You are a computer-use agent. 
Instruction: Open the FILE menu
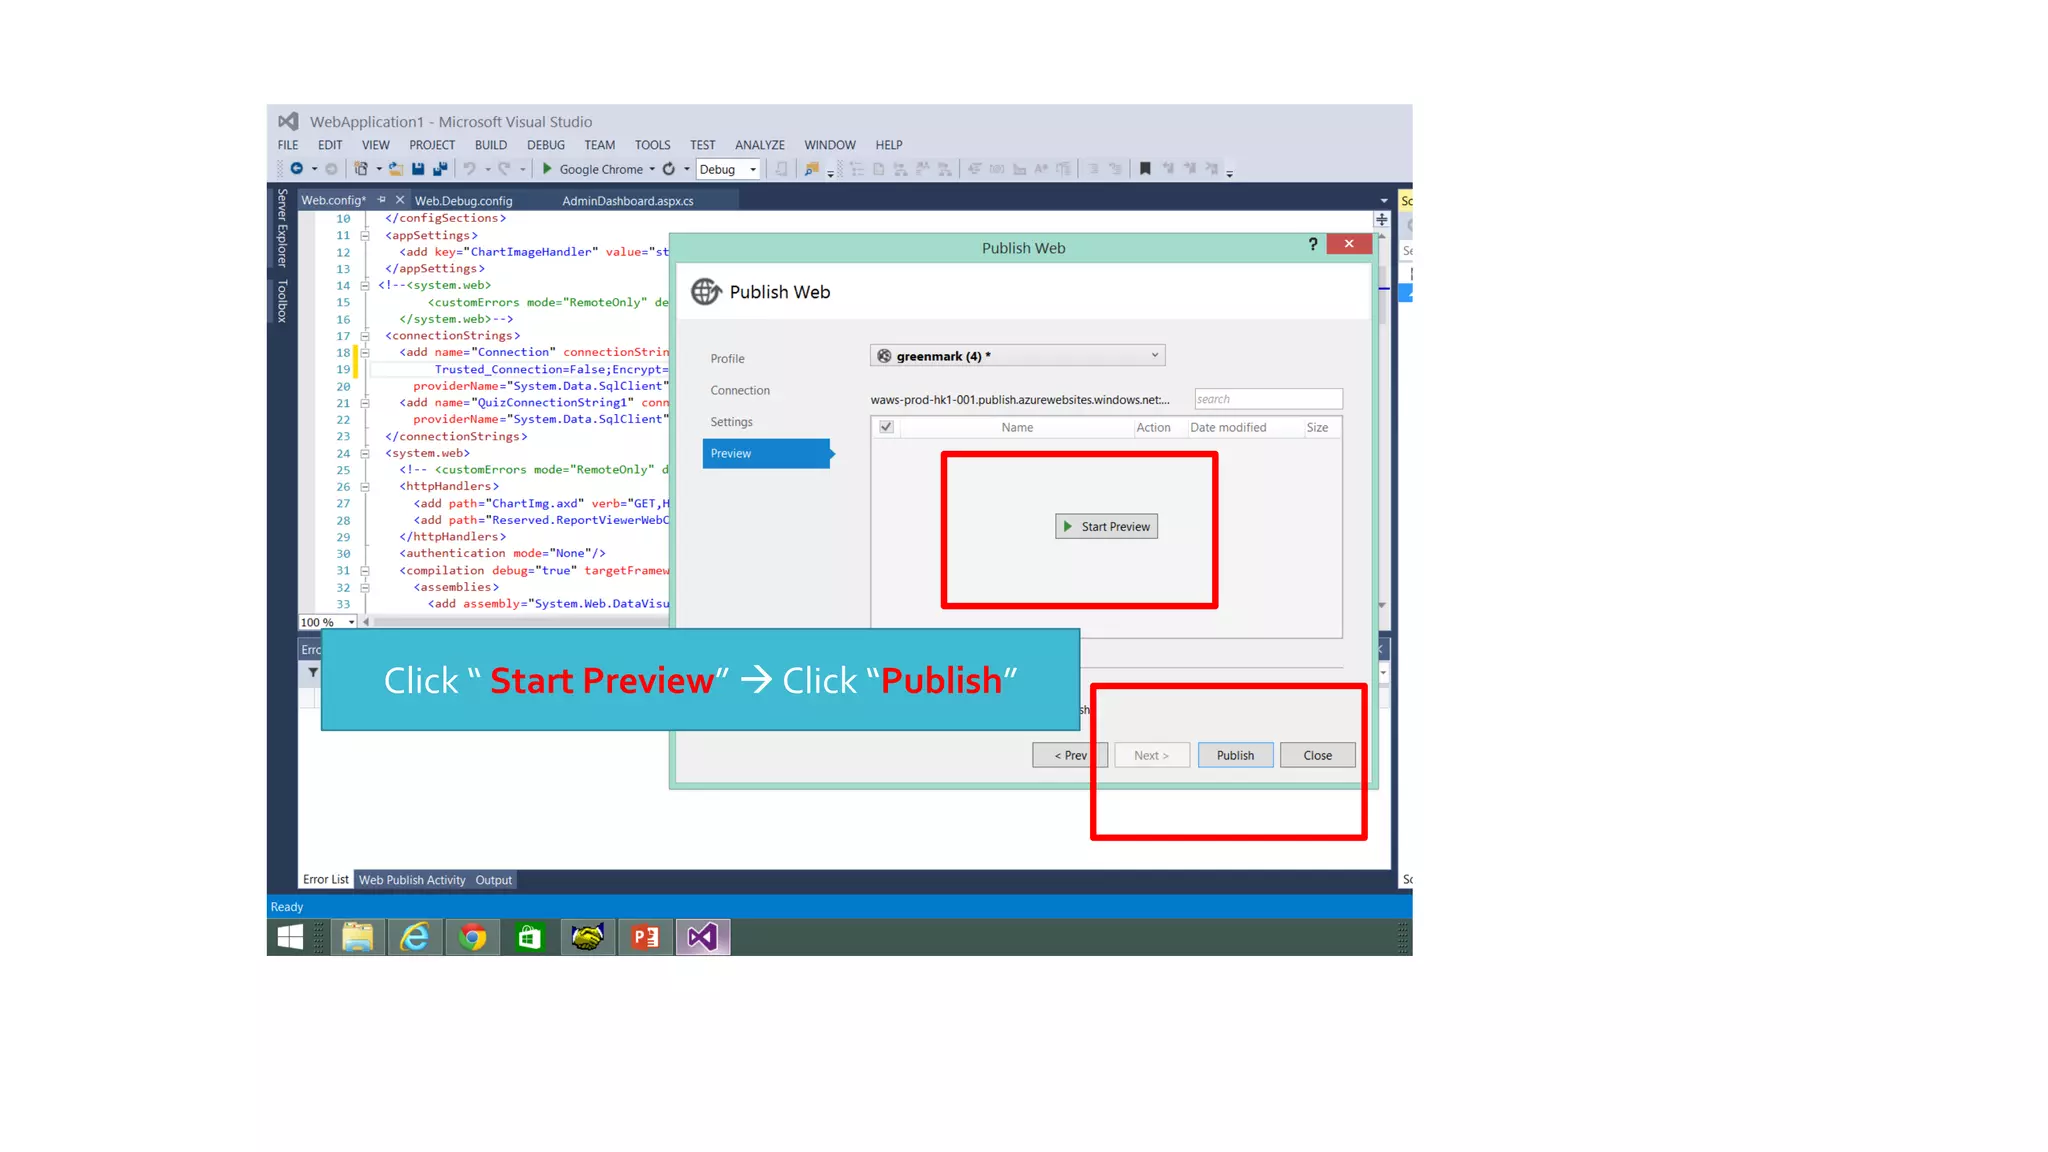click(x=288, y=145)
